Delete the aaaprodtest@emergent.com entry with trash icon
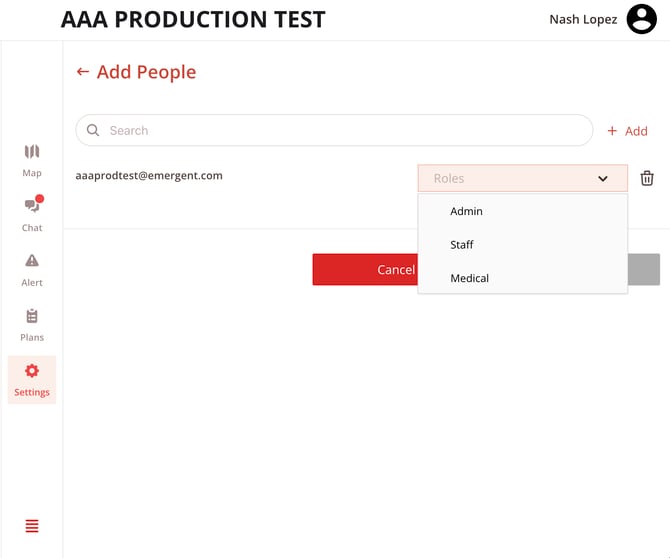The width and height of the screenshot is (670, 558). [x=647, y=178]
